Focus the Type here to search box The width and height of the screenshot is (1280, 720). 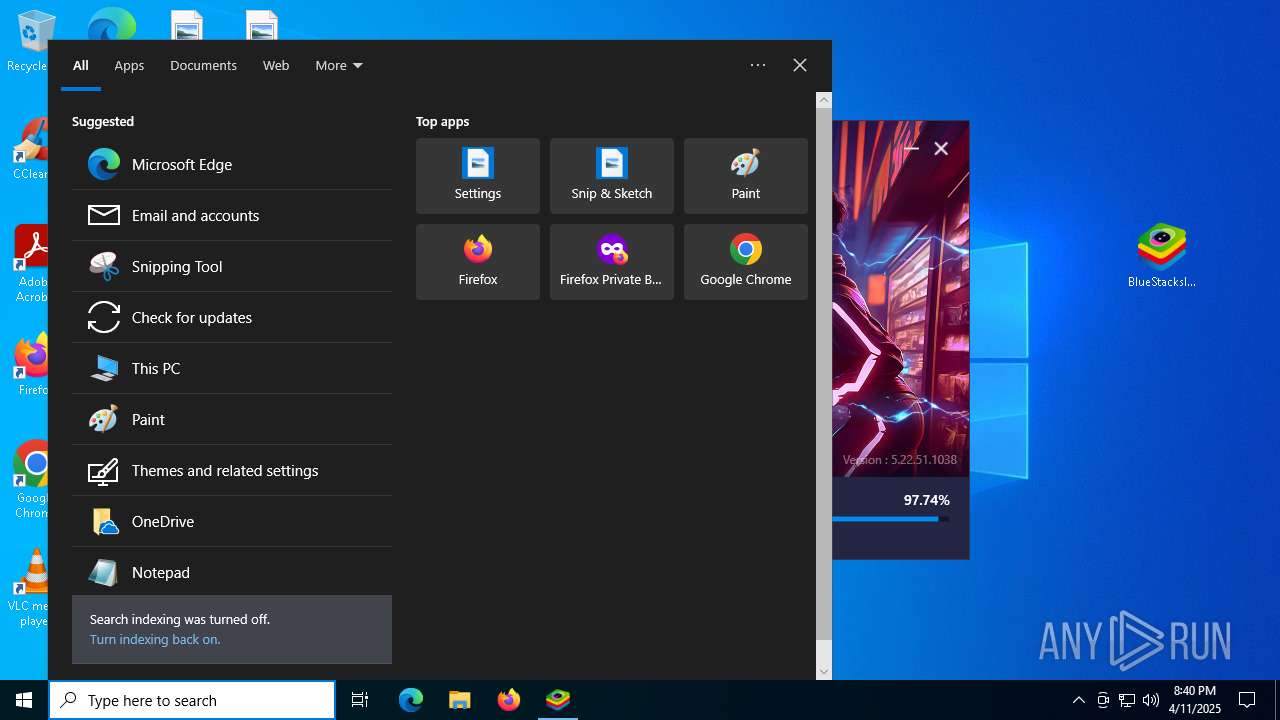(192, 700)
